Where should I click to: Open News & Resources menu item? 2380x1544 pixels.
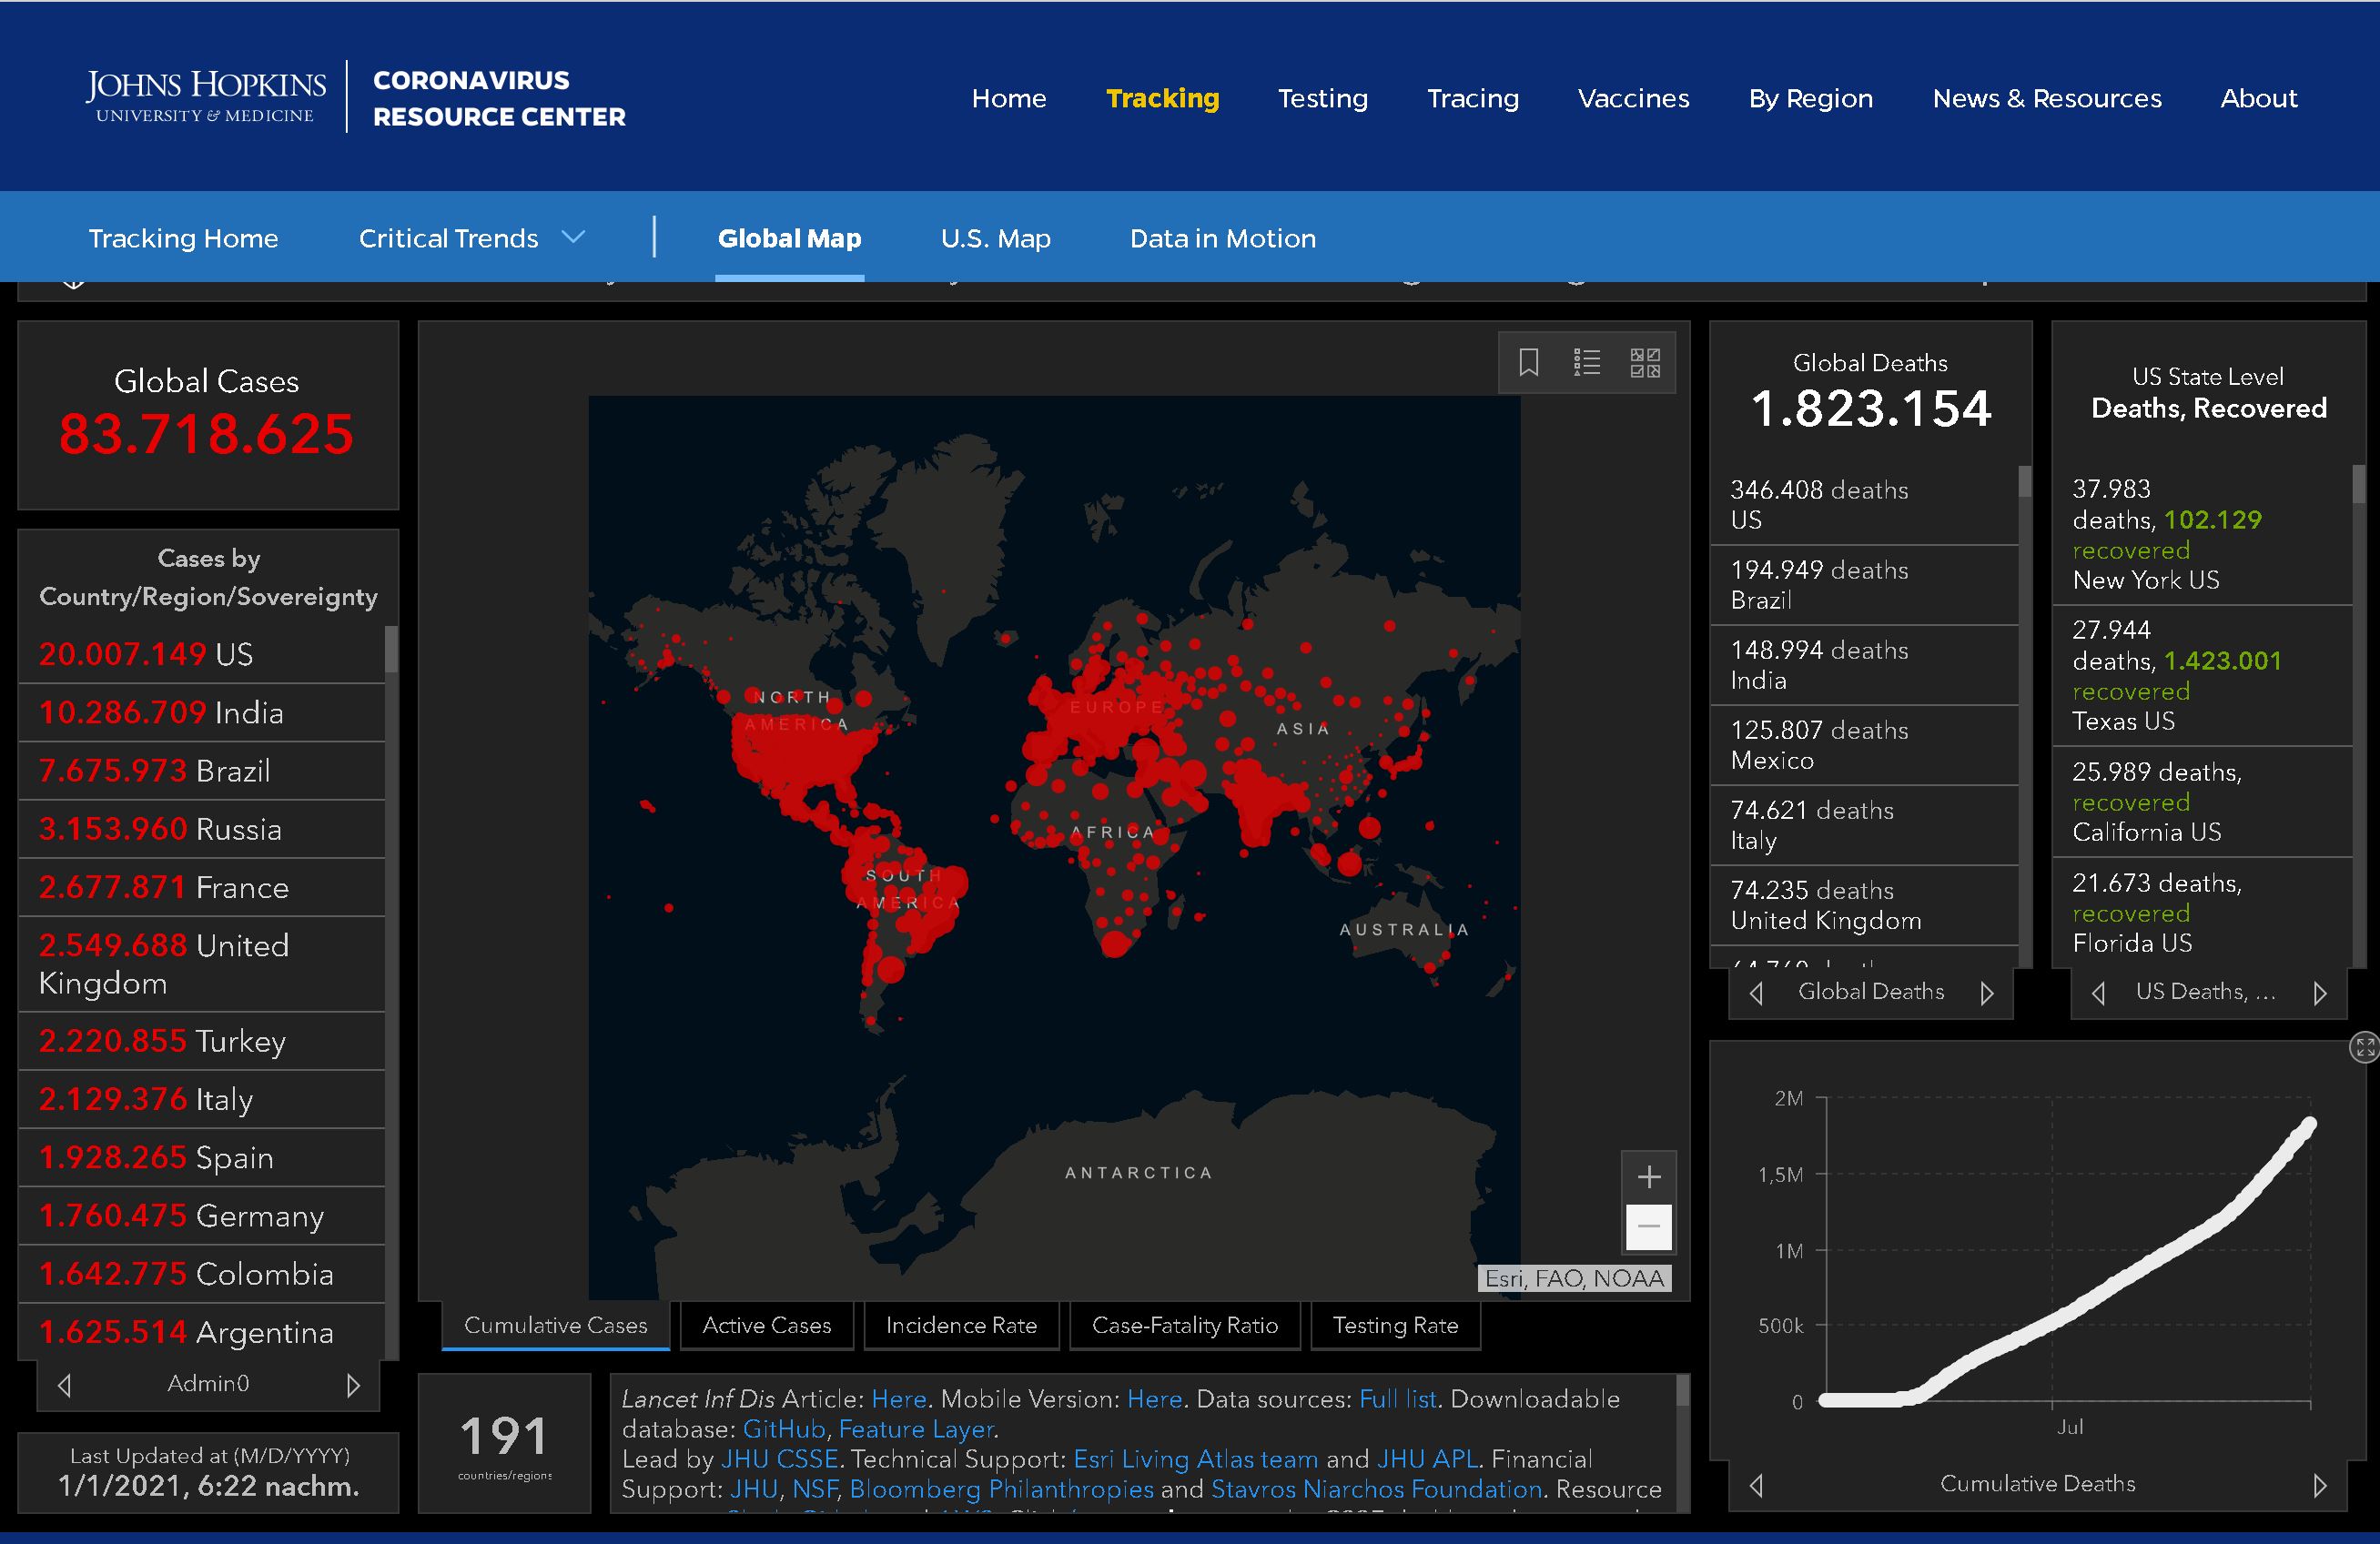pos(2047,98)
